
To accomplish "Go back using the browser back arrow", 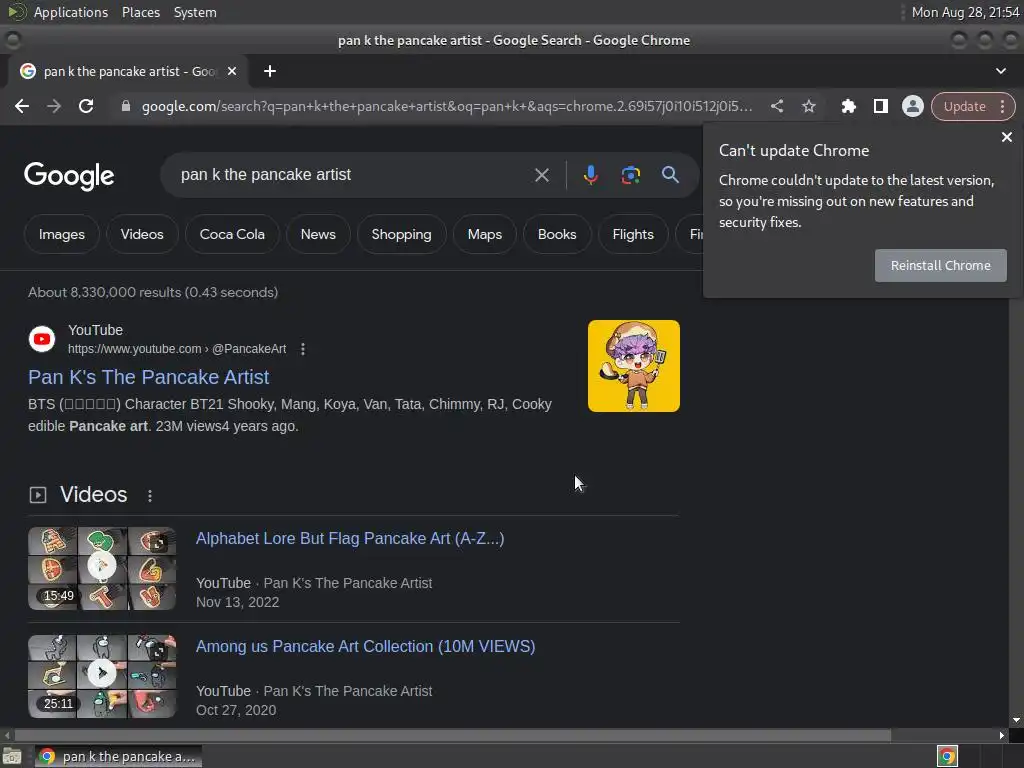I will tap(22, 106).
